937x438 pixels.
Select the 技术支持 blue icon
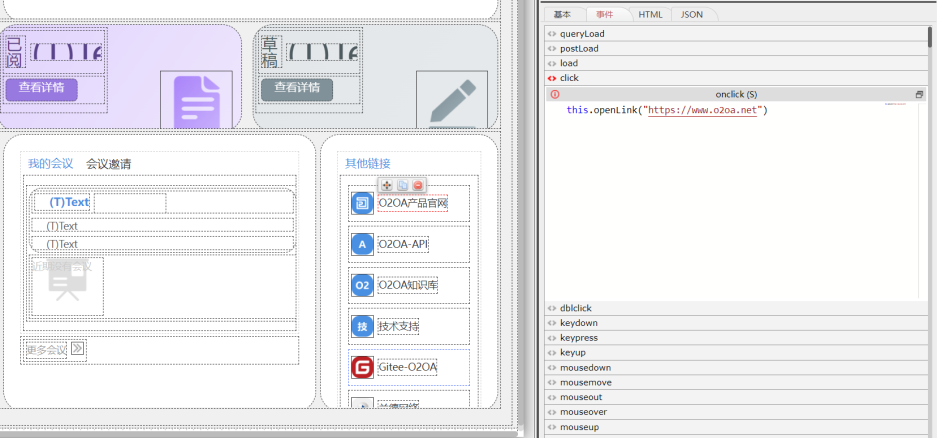click(363, 326)
